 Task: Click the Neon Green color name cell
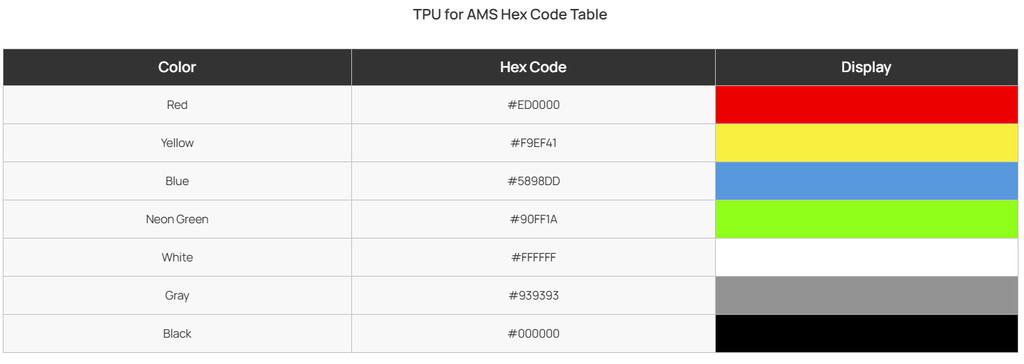[x=177, y=219]
